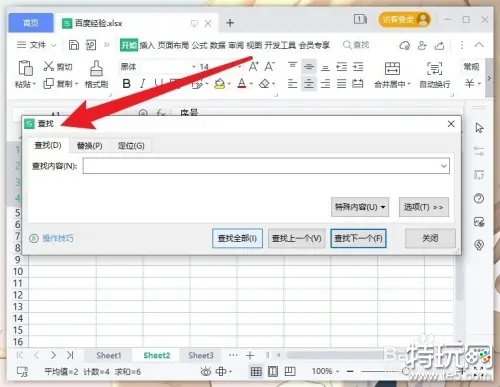This screenshot has width=500, height=387.
Task: Add a new sheet with the plus button
Action: point(250,356)
